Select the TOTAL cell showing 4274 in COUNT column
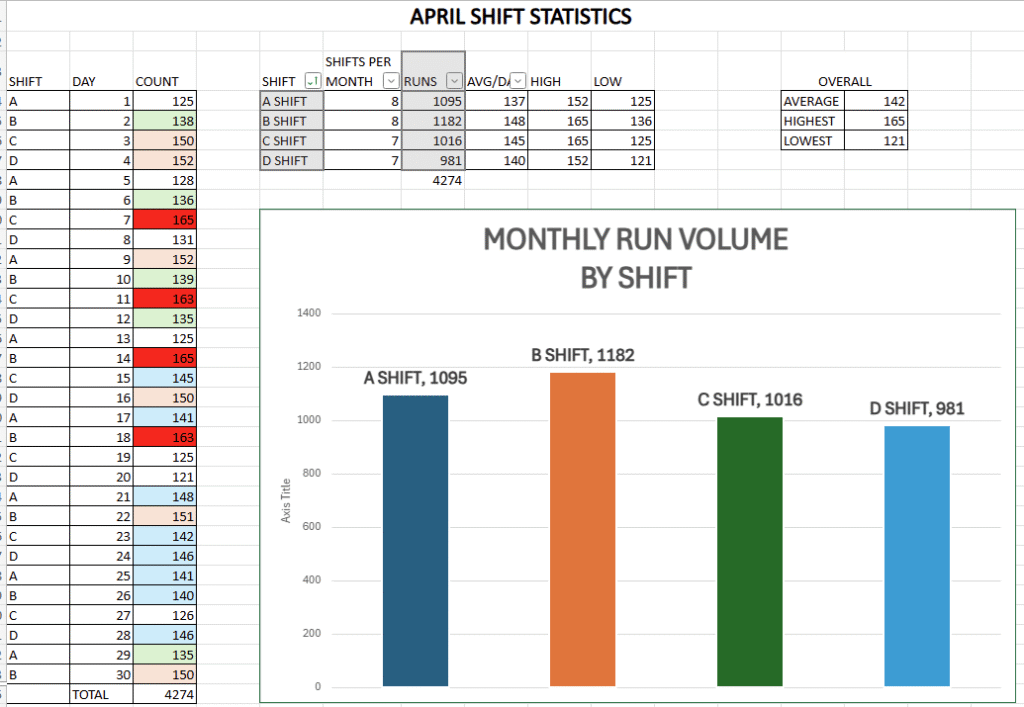Image resolution: width=1024 pixels, height=707 pixels. click(x=165, y=694)
